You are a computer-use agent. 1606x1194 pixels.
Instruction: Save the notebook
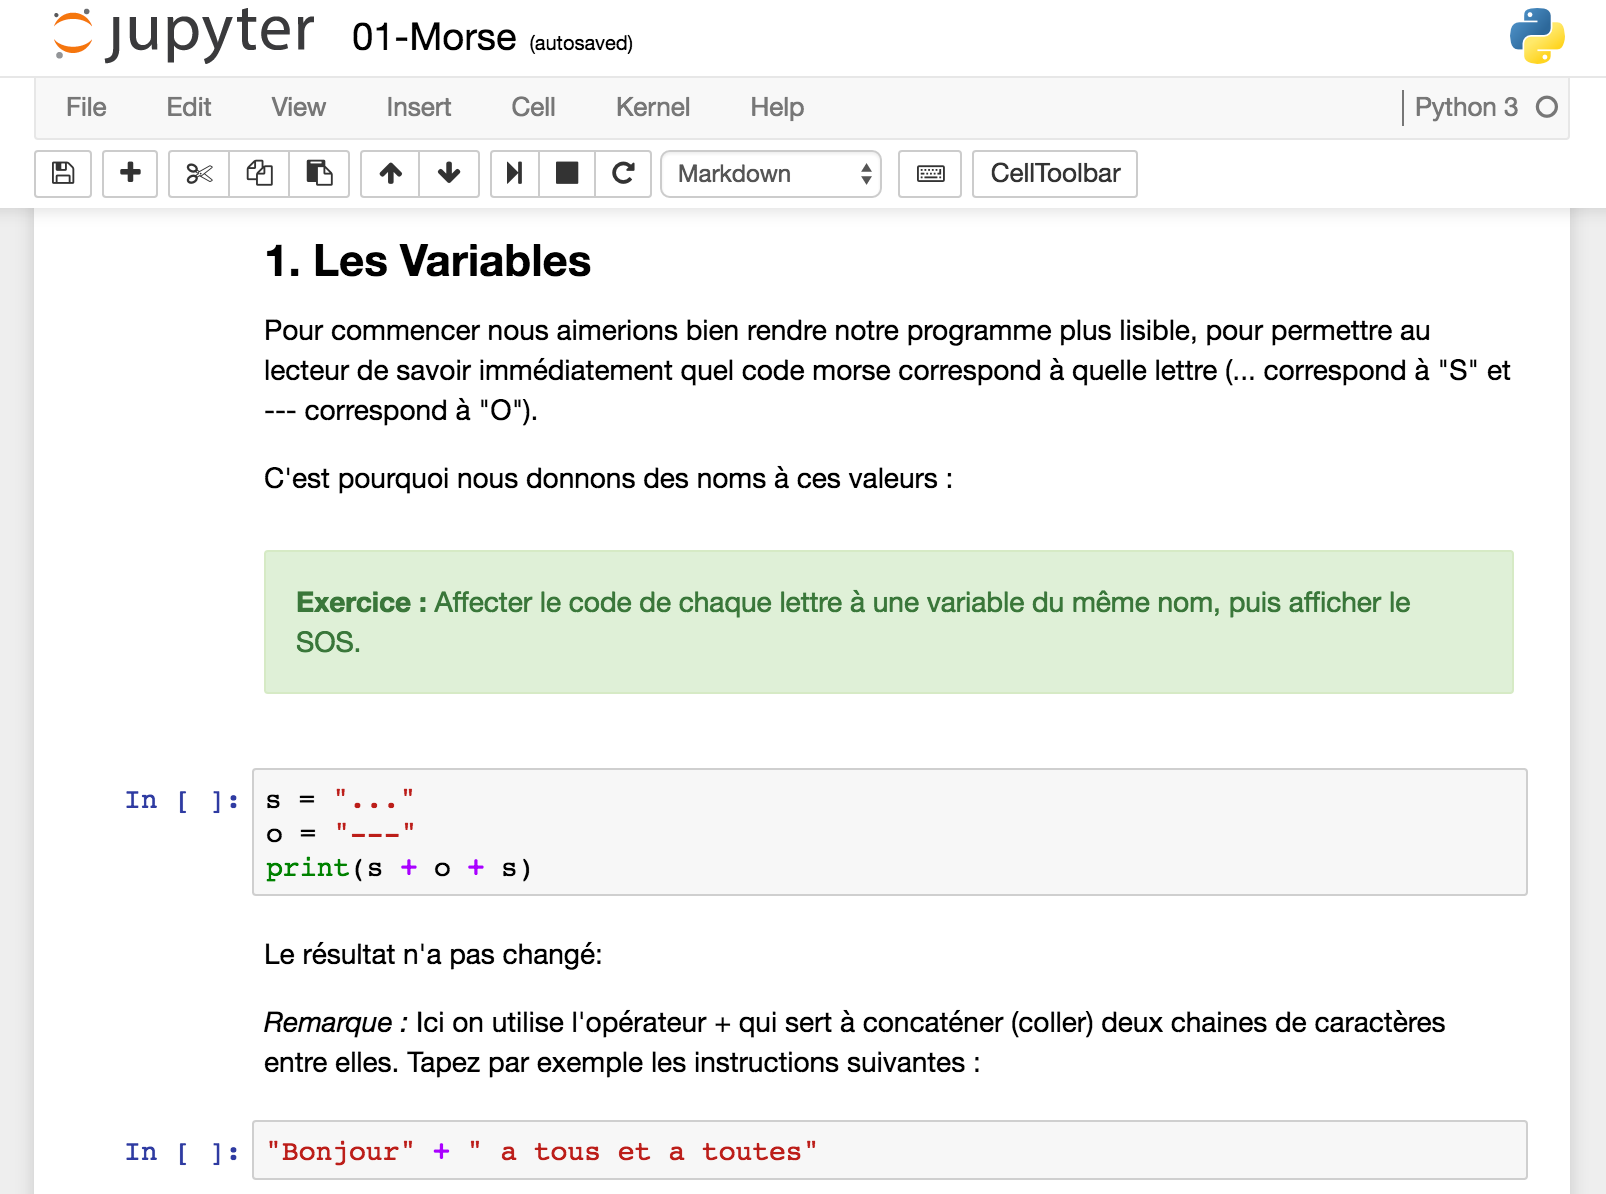62,174
